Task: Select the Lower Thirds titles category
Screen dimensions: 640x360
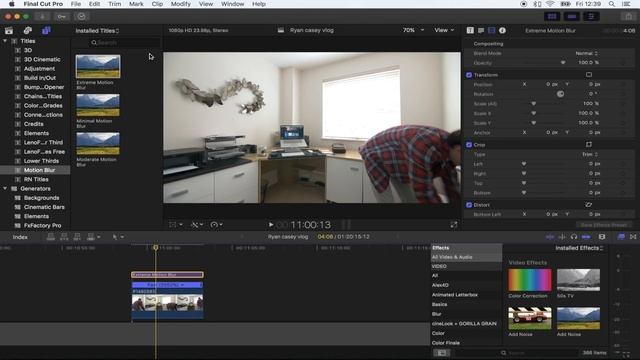Action: click(x=41, y=161)
